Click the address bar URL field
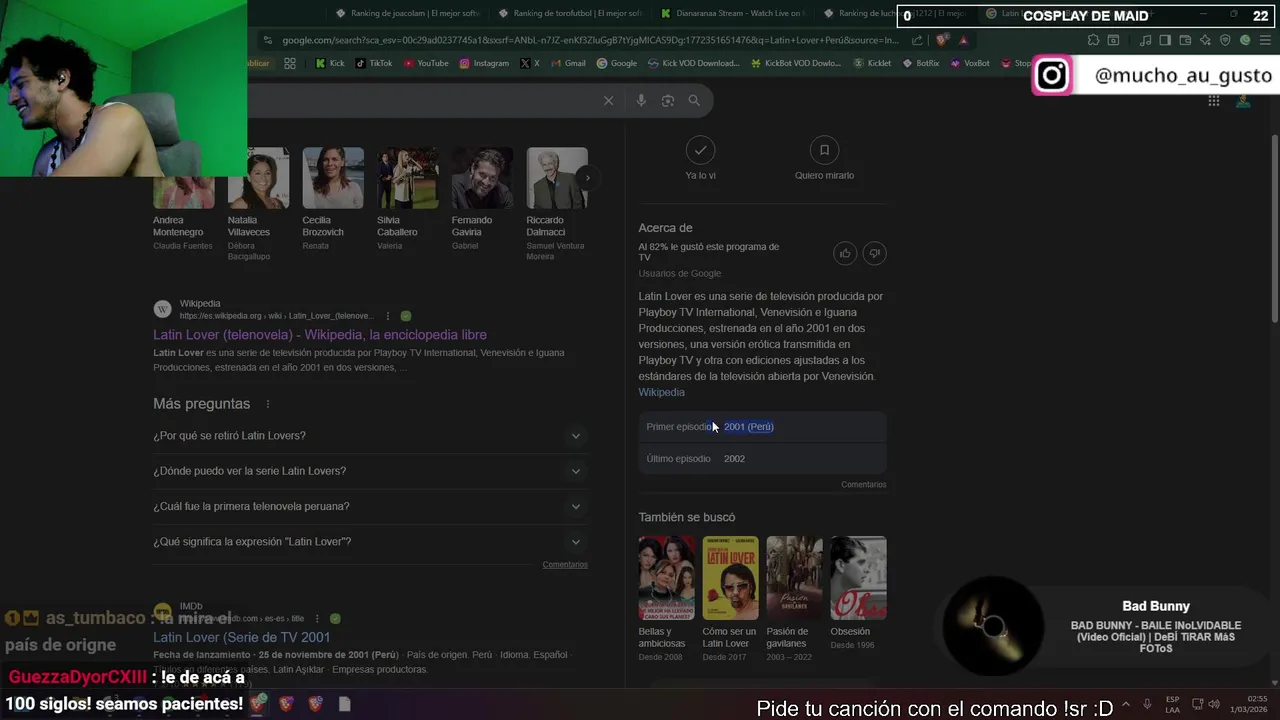 [x=590, y=40]
